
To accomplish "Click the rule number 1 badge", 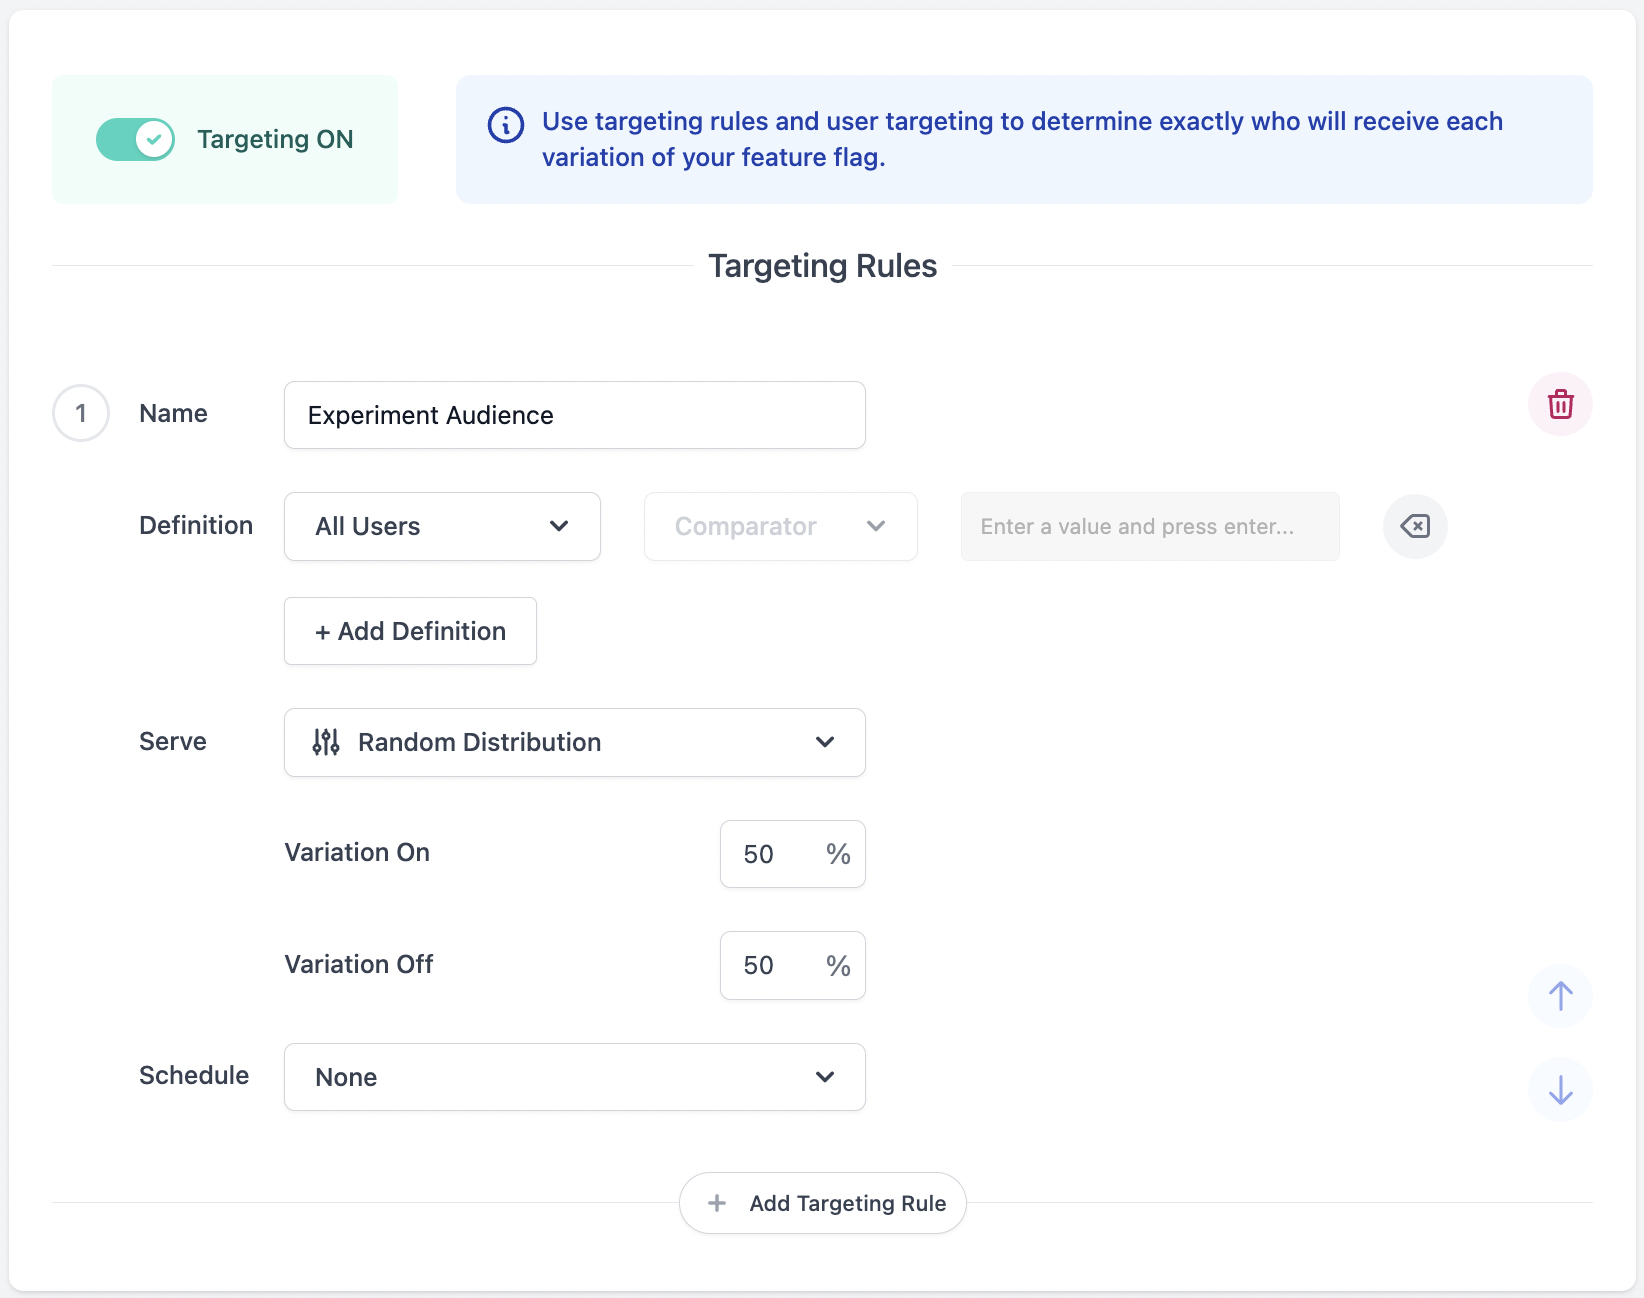I will point(81,413).
